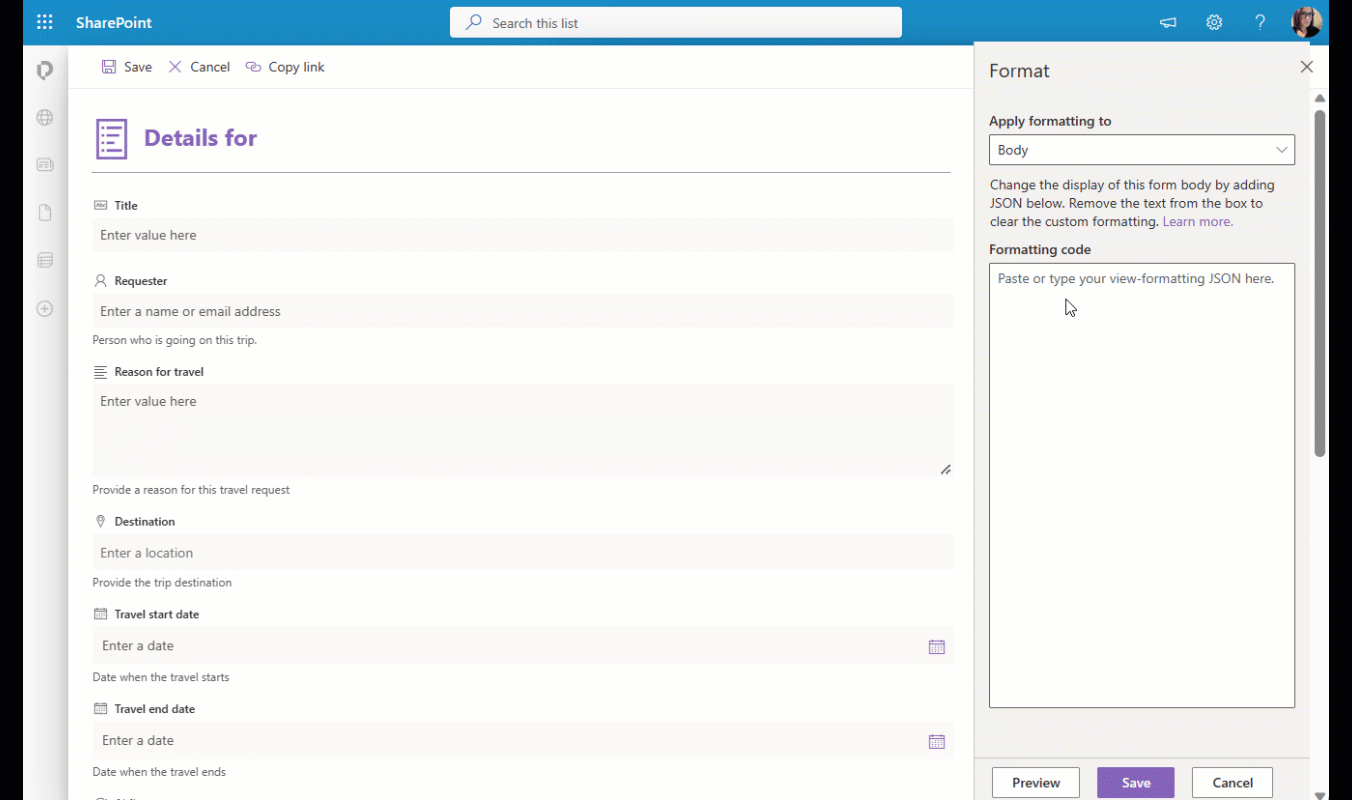Click the chevron on the Body dropdown
This screenshot has width=1352, height=800.
1281,149
